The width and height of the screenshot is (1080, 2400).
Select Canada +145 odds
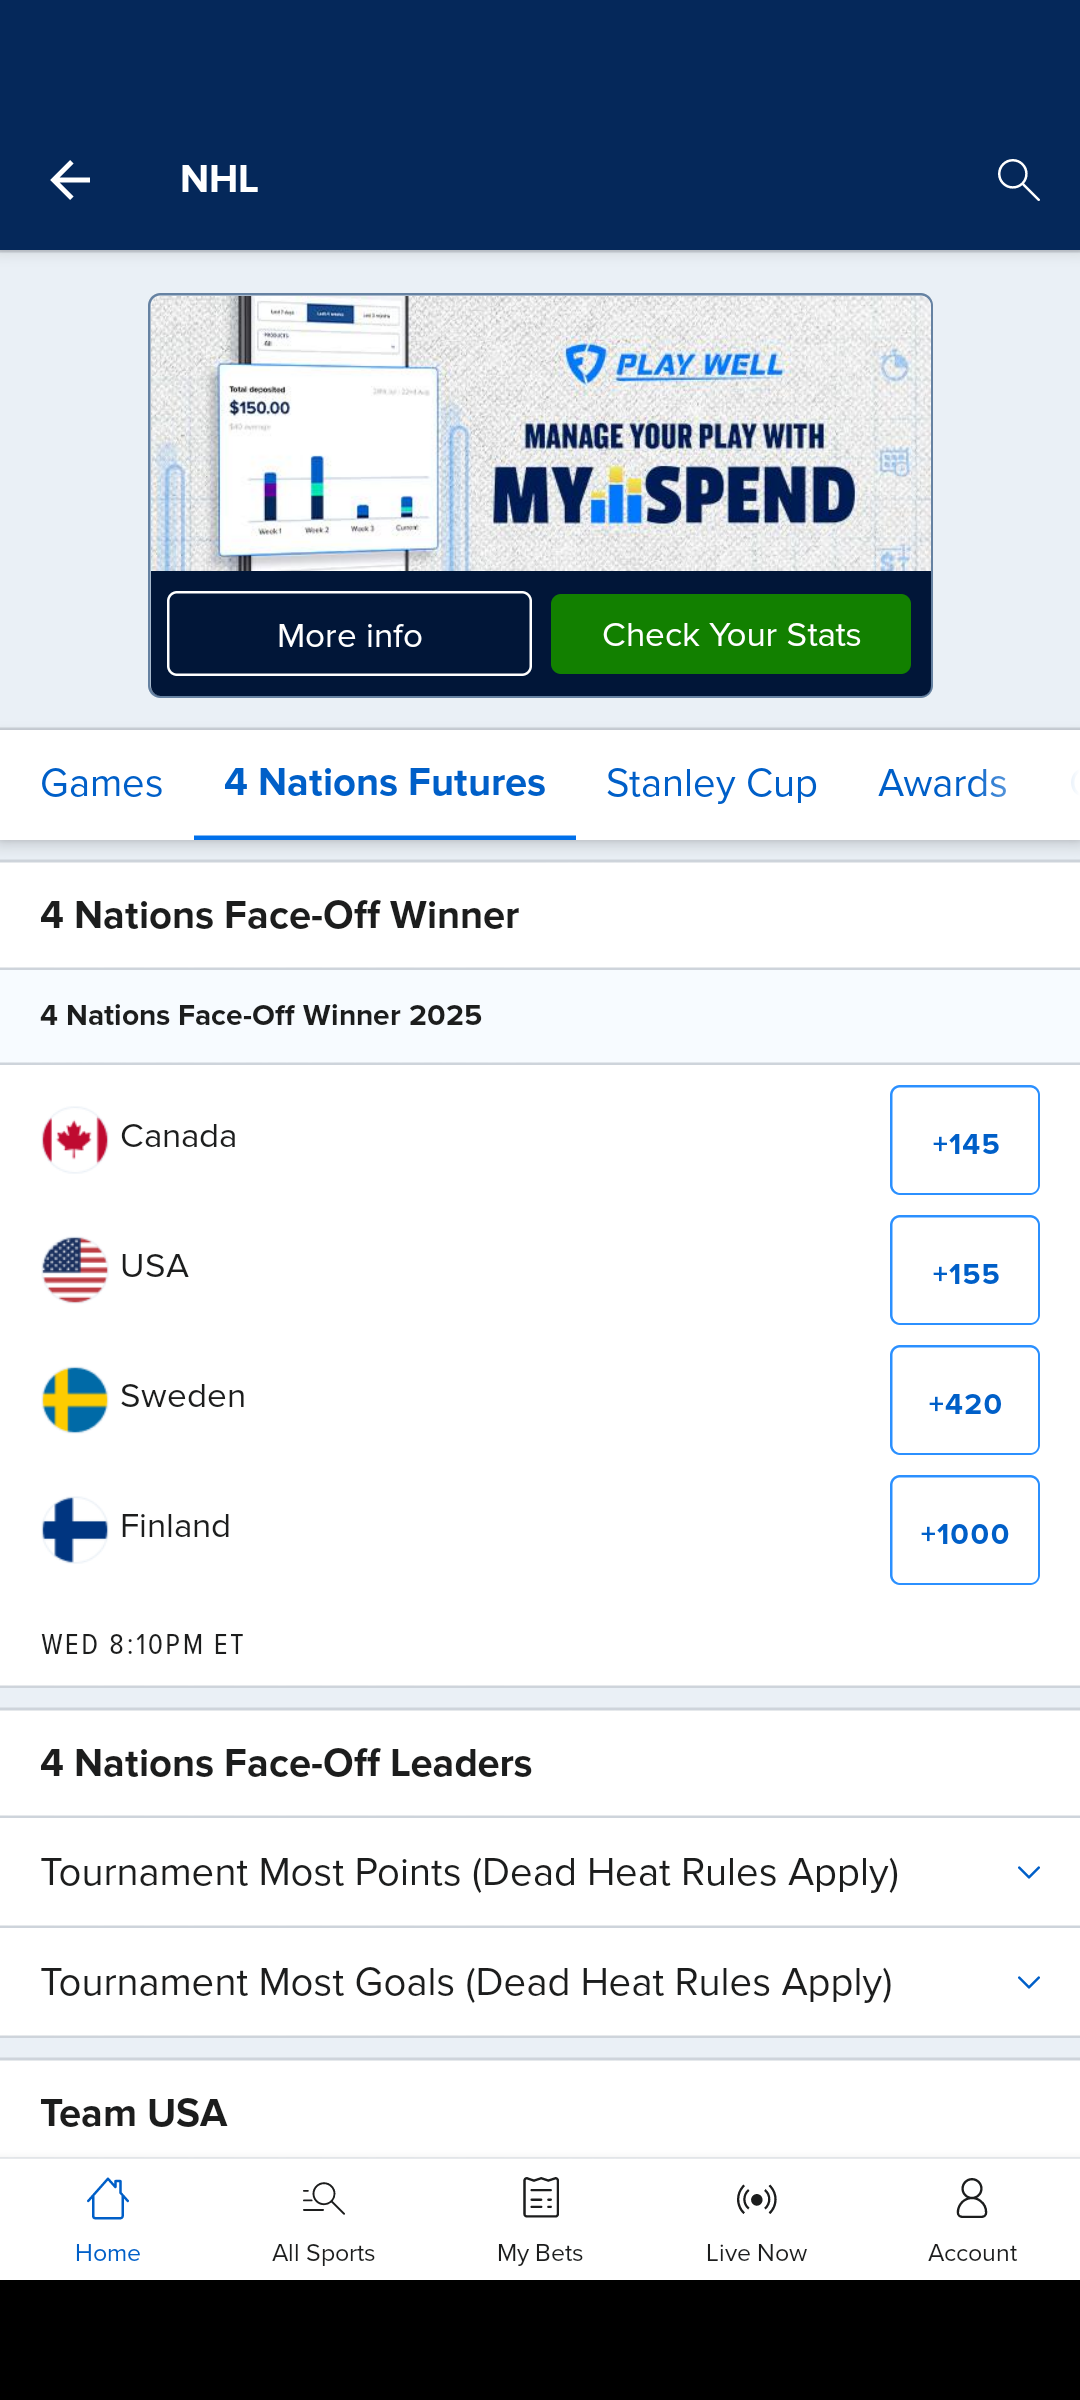coord(965,1141)
